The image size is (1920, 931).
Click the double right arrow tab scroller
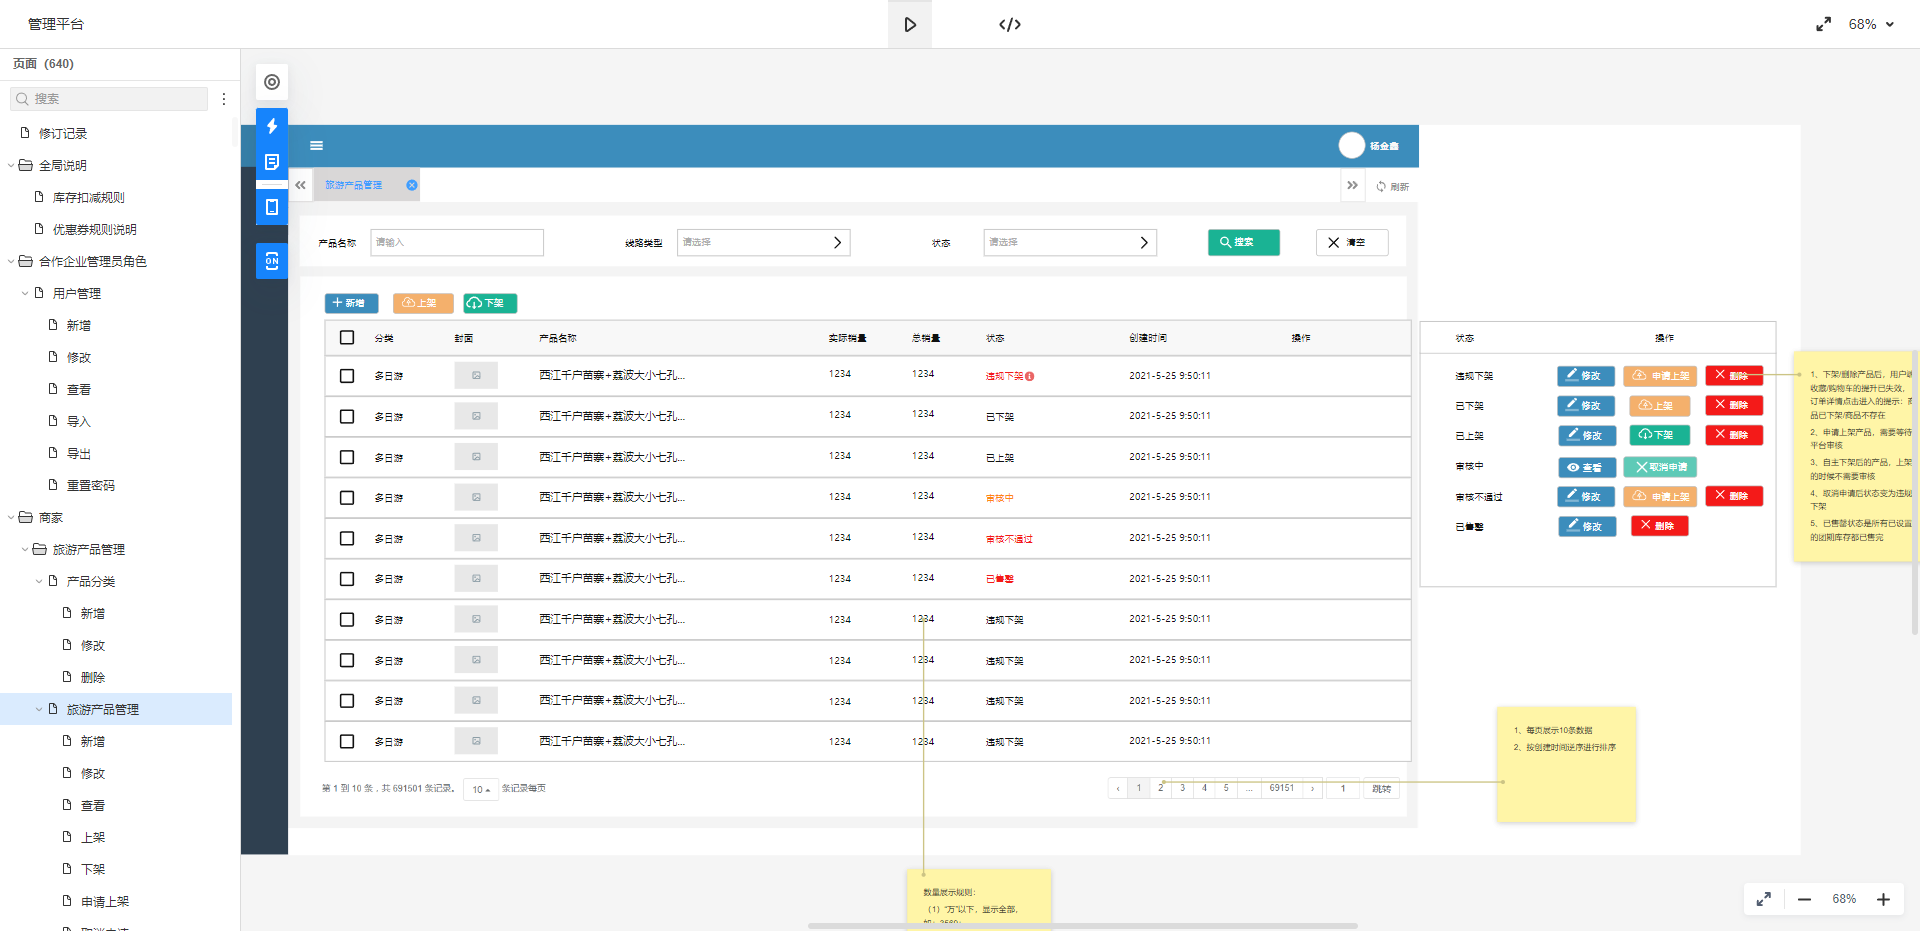[1352, 185]
